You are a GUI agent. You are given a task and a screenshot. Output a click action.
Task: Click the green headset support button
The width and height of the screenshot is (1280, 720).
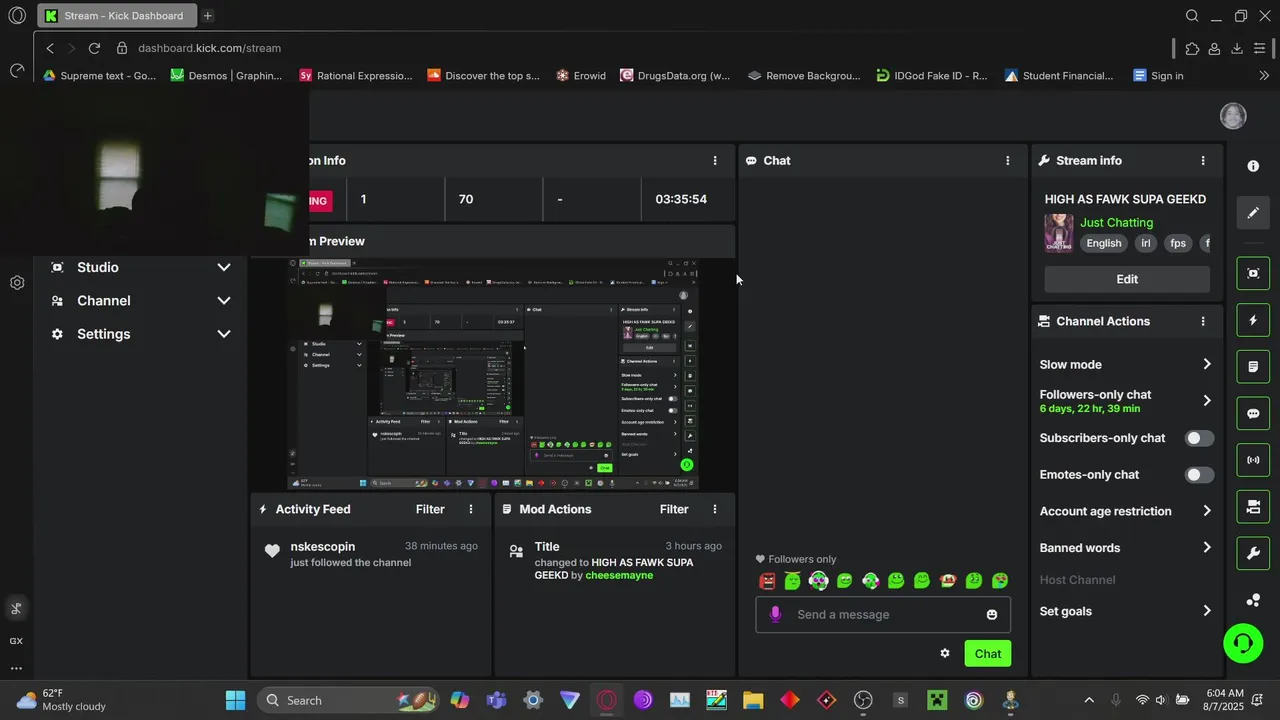pos(1243,643)
